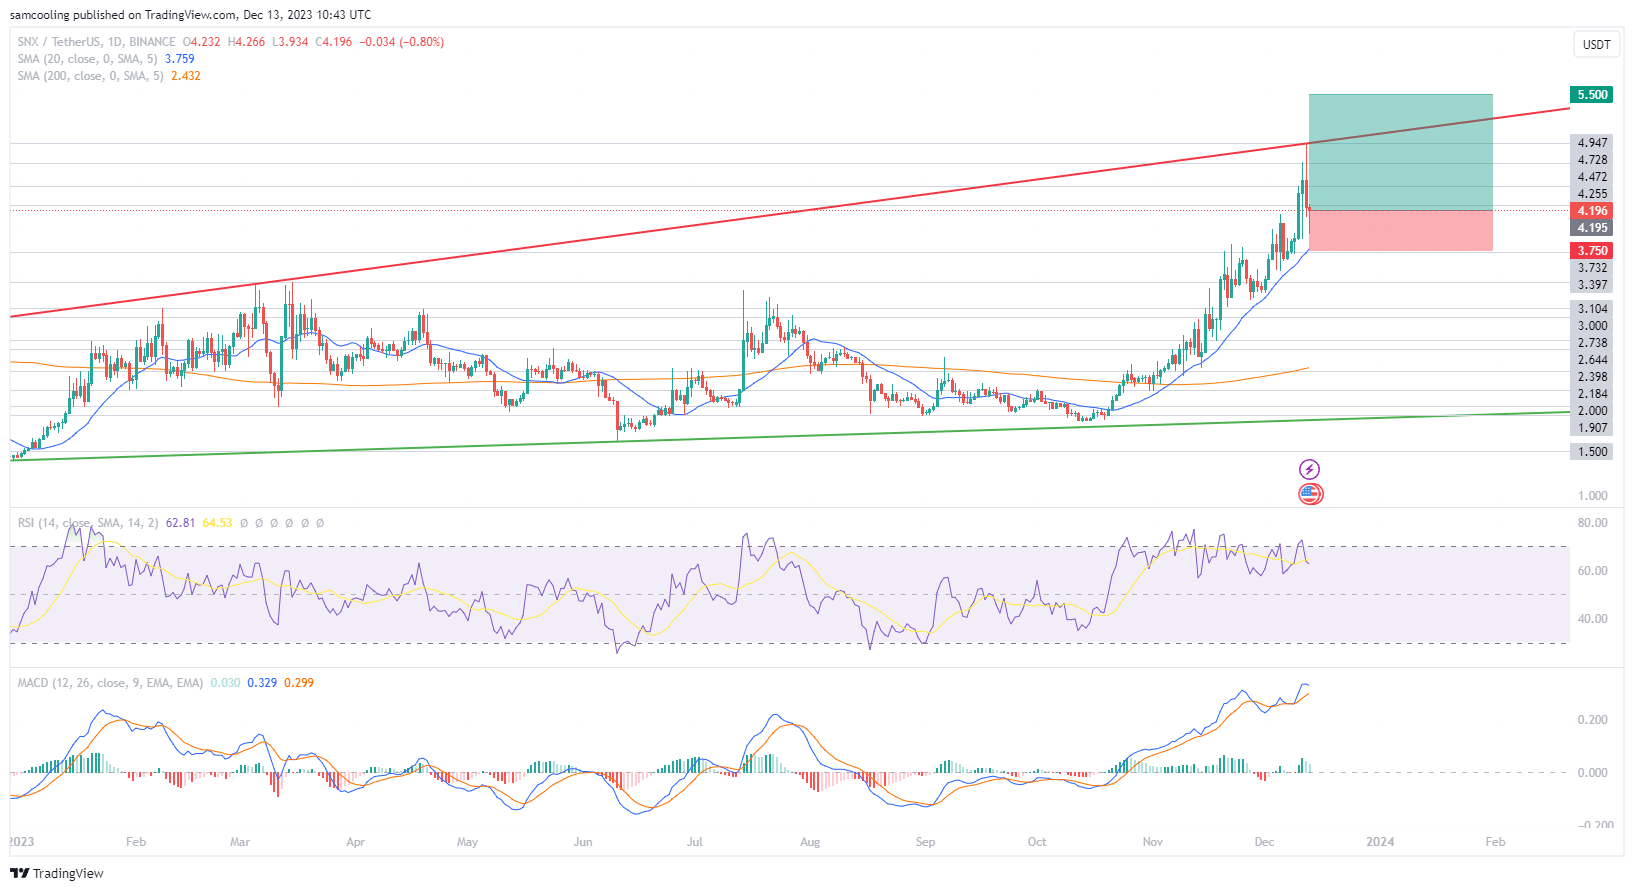Image resolution: width=1634 pixels, height=891 pixels.
Task: Click the gray 4.195 price label
Action: 1592,228
